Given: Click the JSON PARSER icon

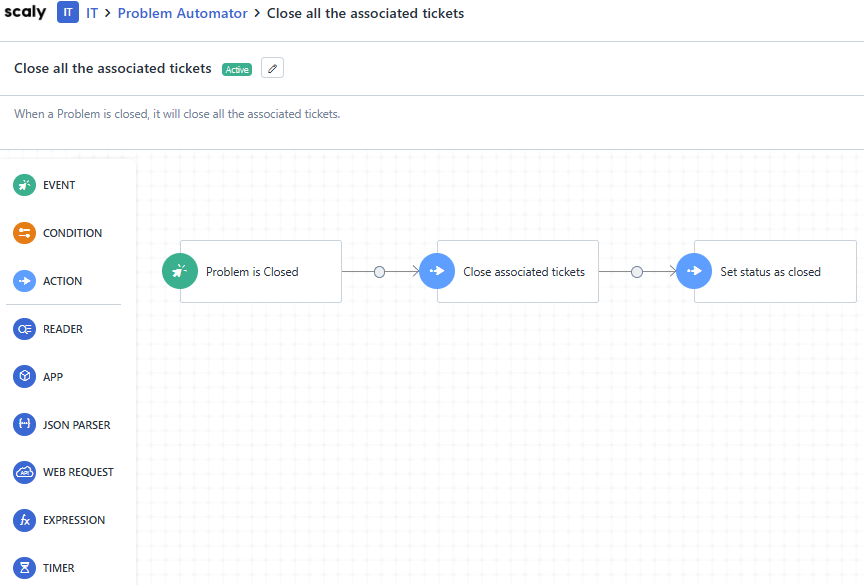Looking at the screenshot, I should [24, 425].
